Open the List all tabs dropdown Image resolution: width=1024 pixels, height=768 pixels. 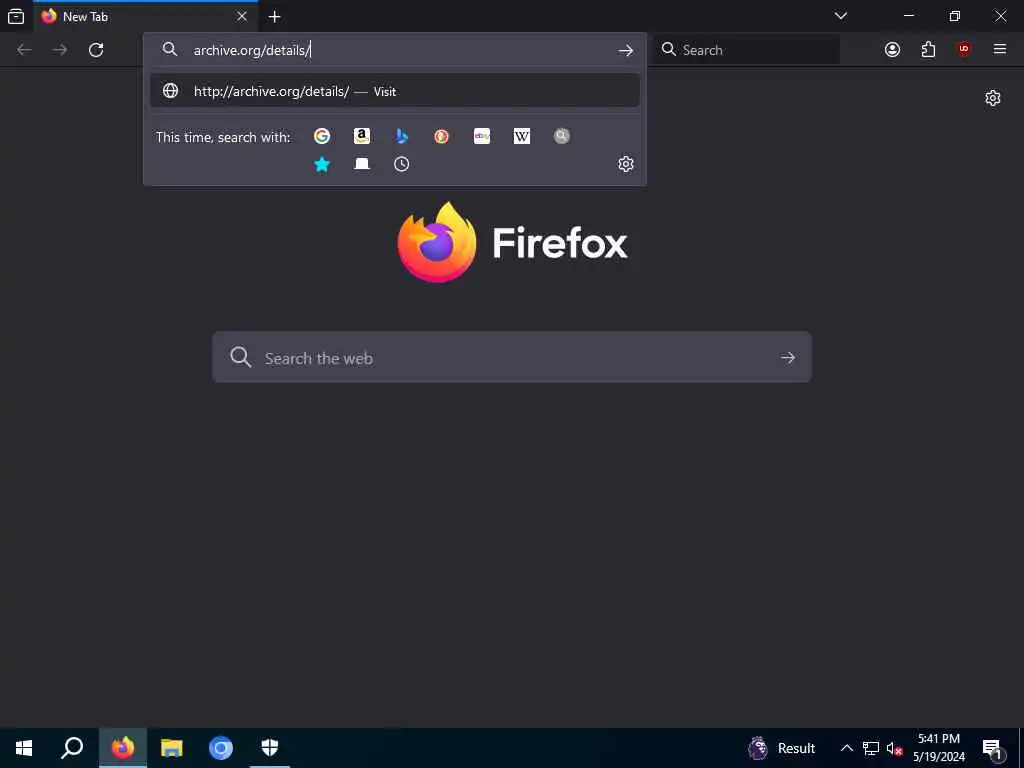(840, 16)
